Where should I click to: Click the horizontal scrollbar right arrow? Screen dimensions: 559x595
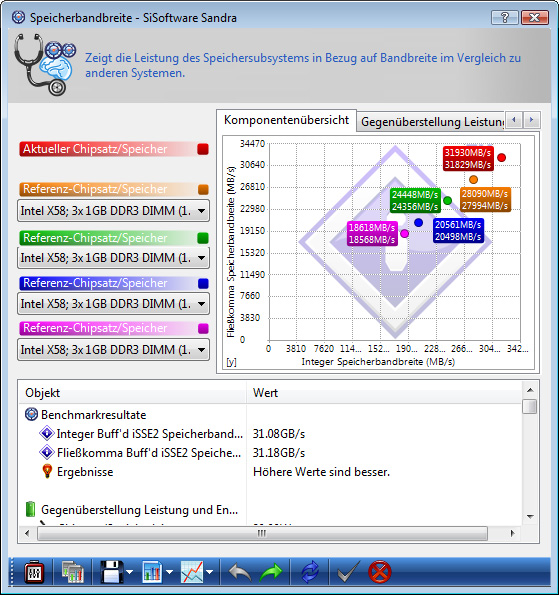pos(513,533)
